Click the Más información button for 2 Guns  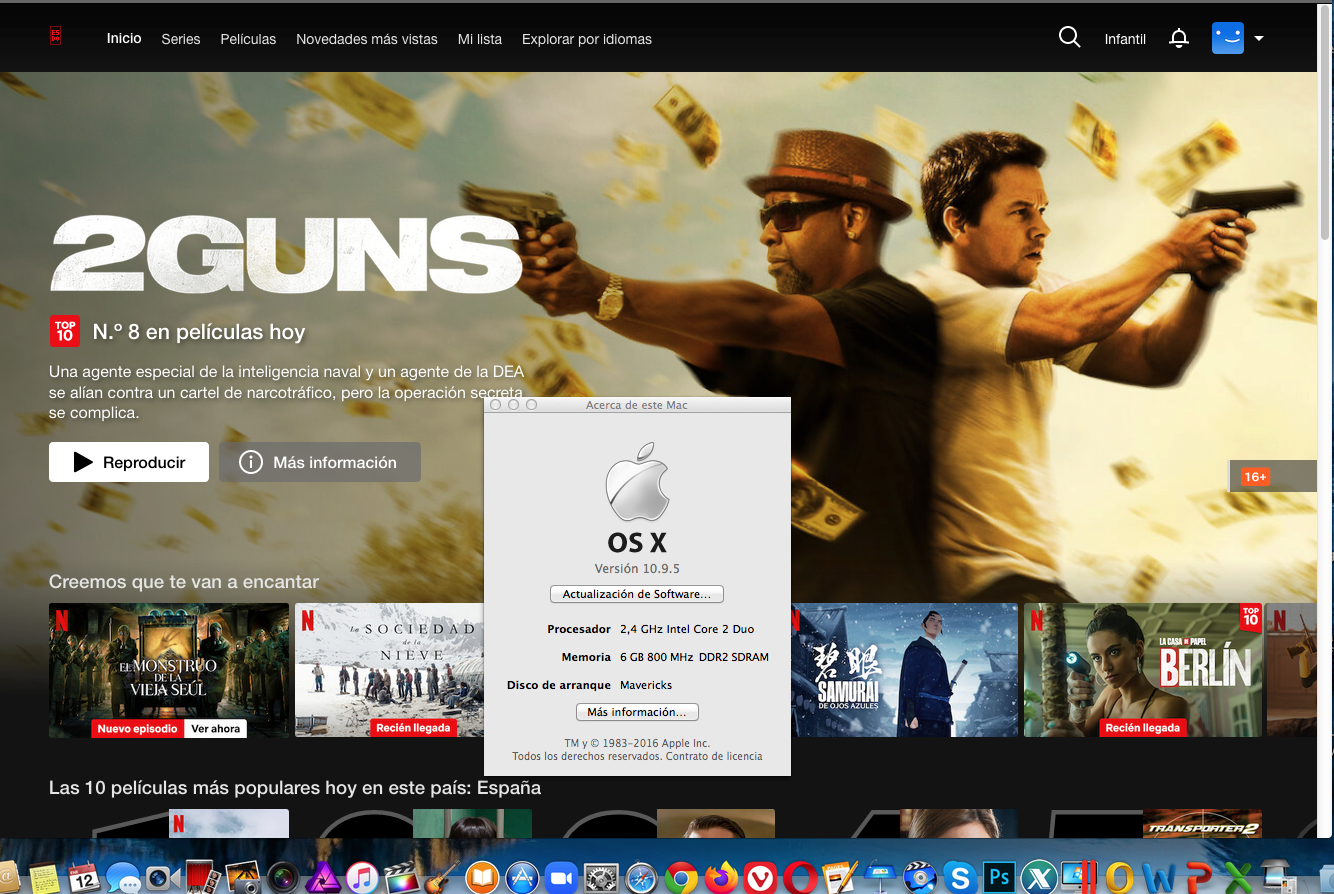coord(320,462)
